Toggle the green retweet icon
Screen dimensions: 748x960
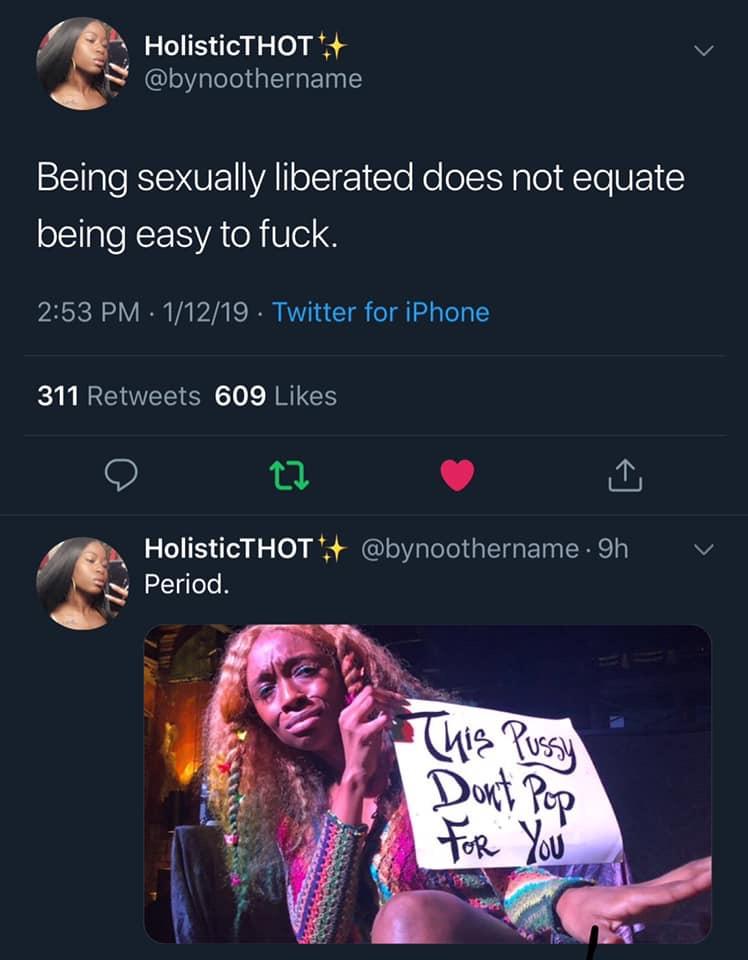290,476
